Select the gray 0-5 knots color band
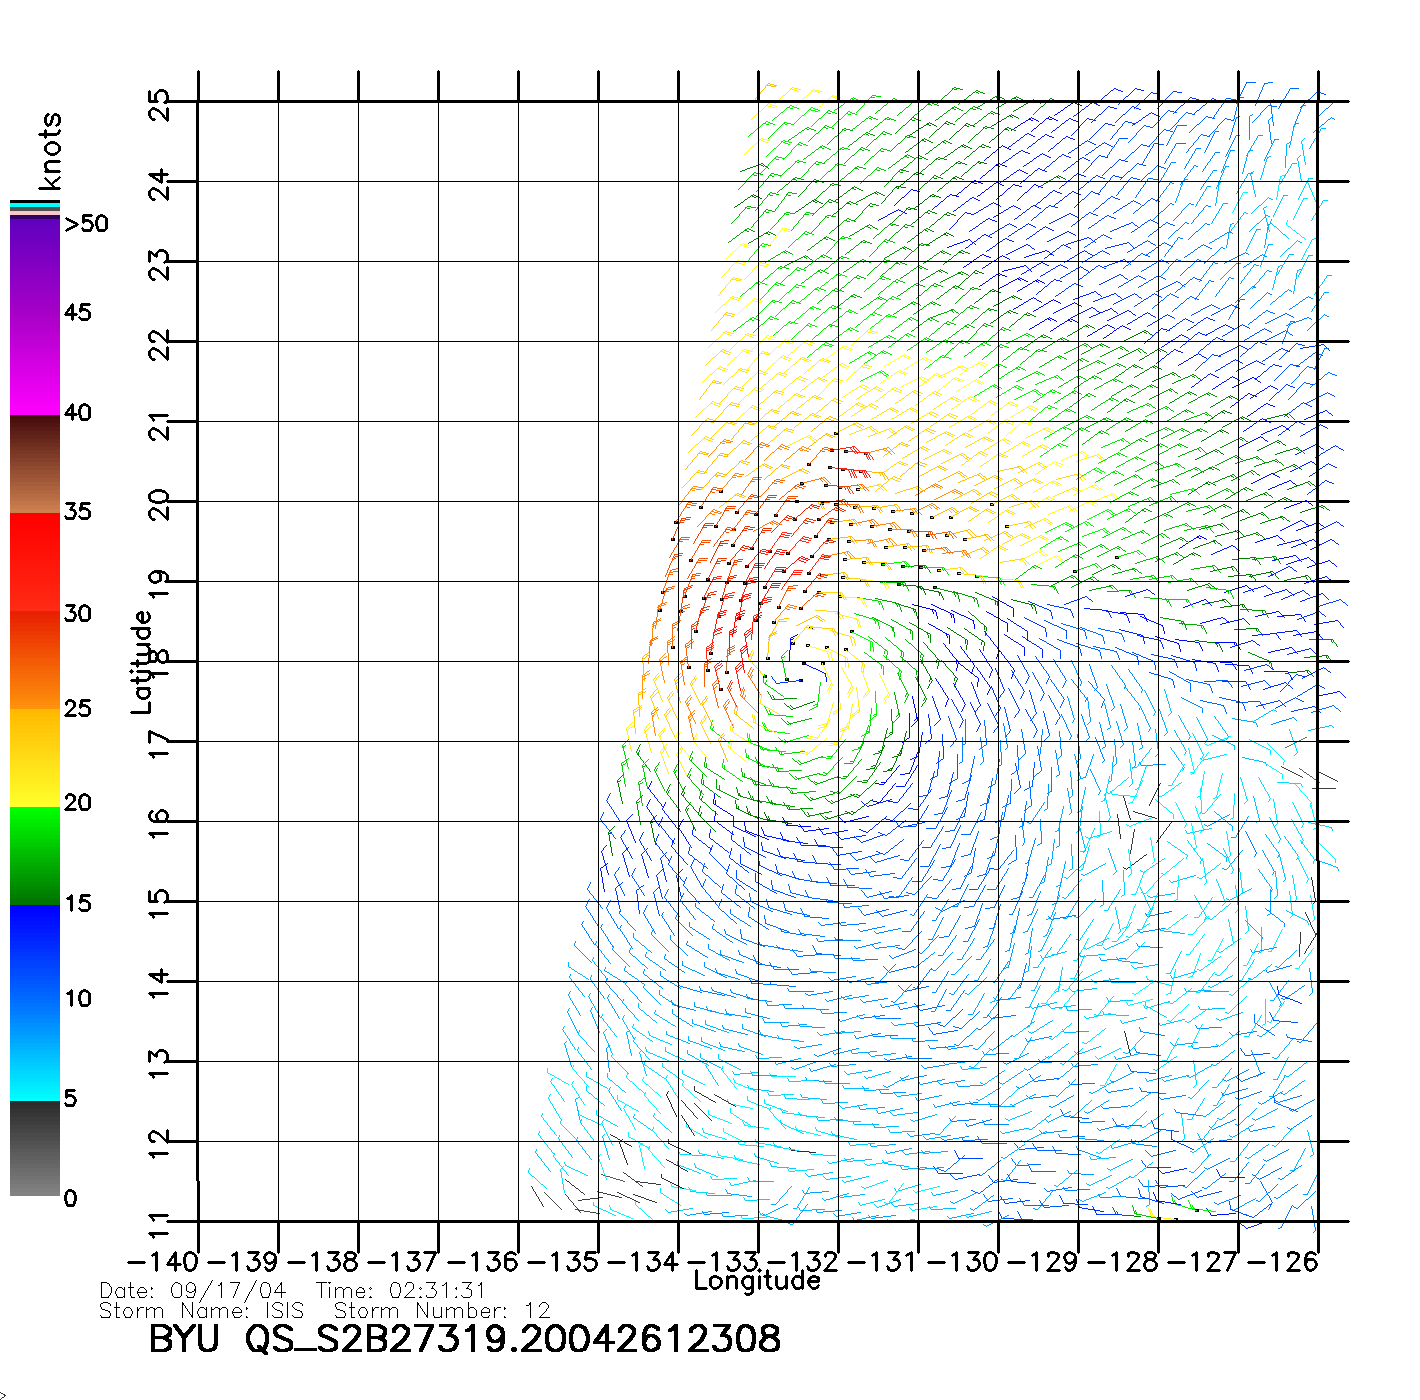The height and width of the screenshot is (1400, 1420). (35, 1148)
